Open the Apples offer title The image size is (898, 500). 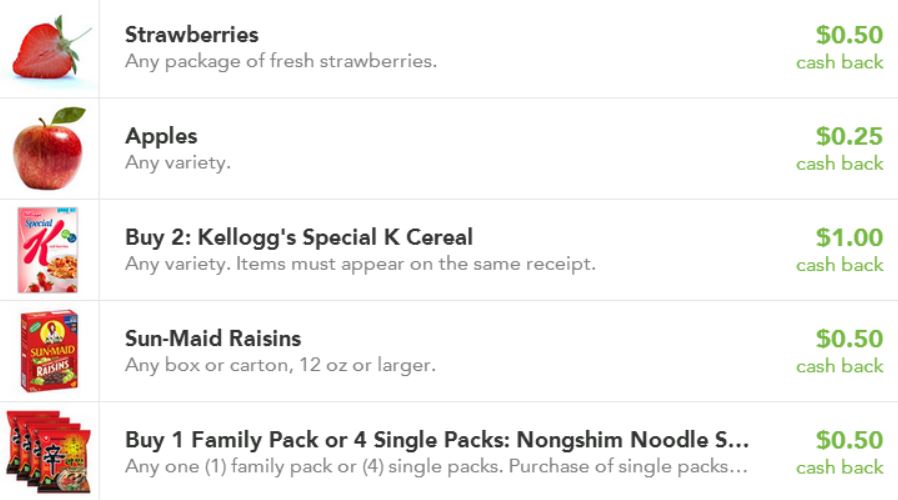161,136
